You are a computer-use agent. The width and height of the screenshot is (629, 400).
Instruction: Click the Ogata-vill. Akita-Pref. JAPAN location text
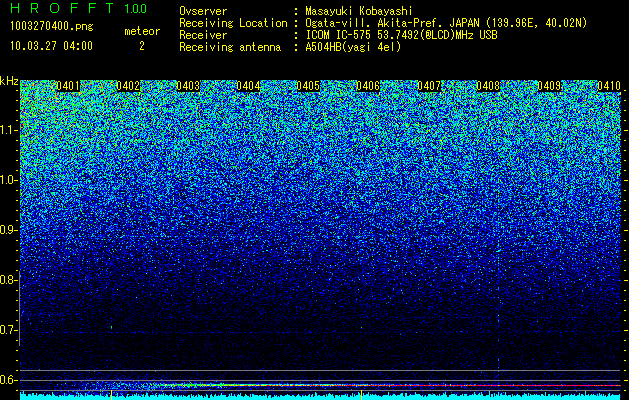pos(446,23)
